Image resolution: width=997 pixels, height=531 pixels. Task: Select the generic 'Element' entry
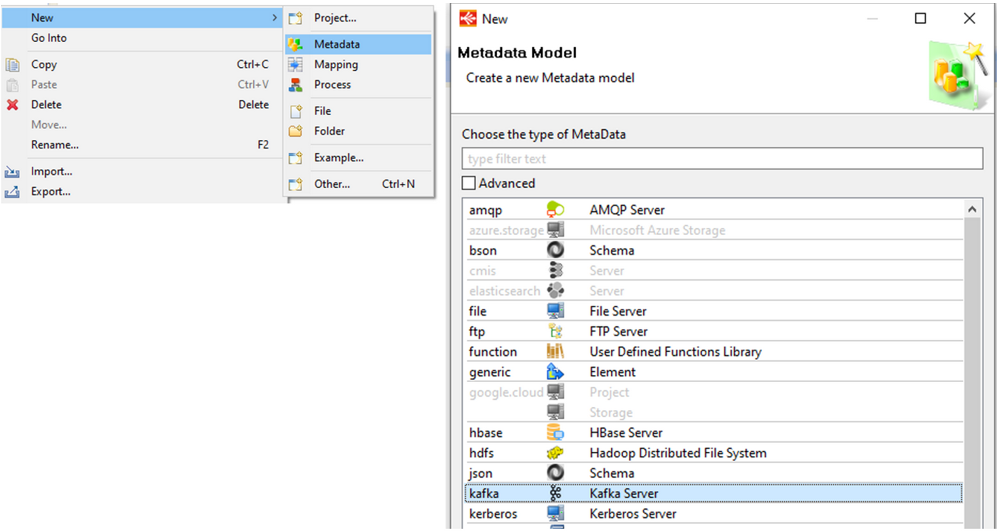click(612, 372)
